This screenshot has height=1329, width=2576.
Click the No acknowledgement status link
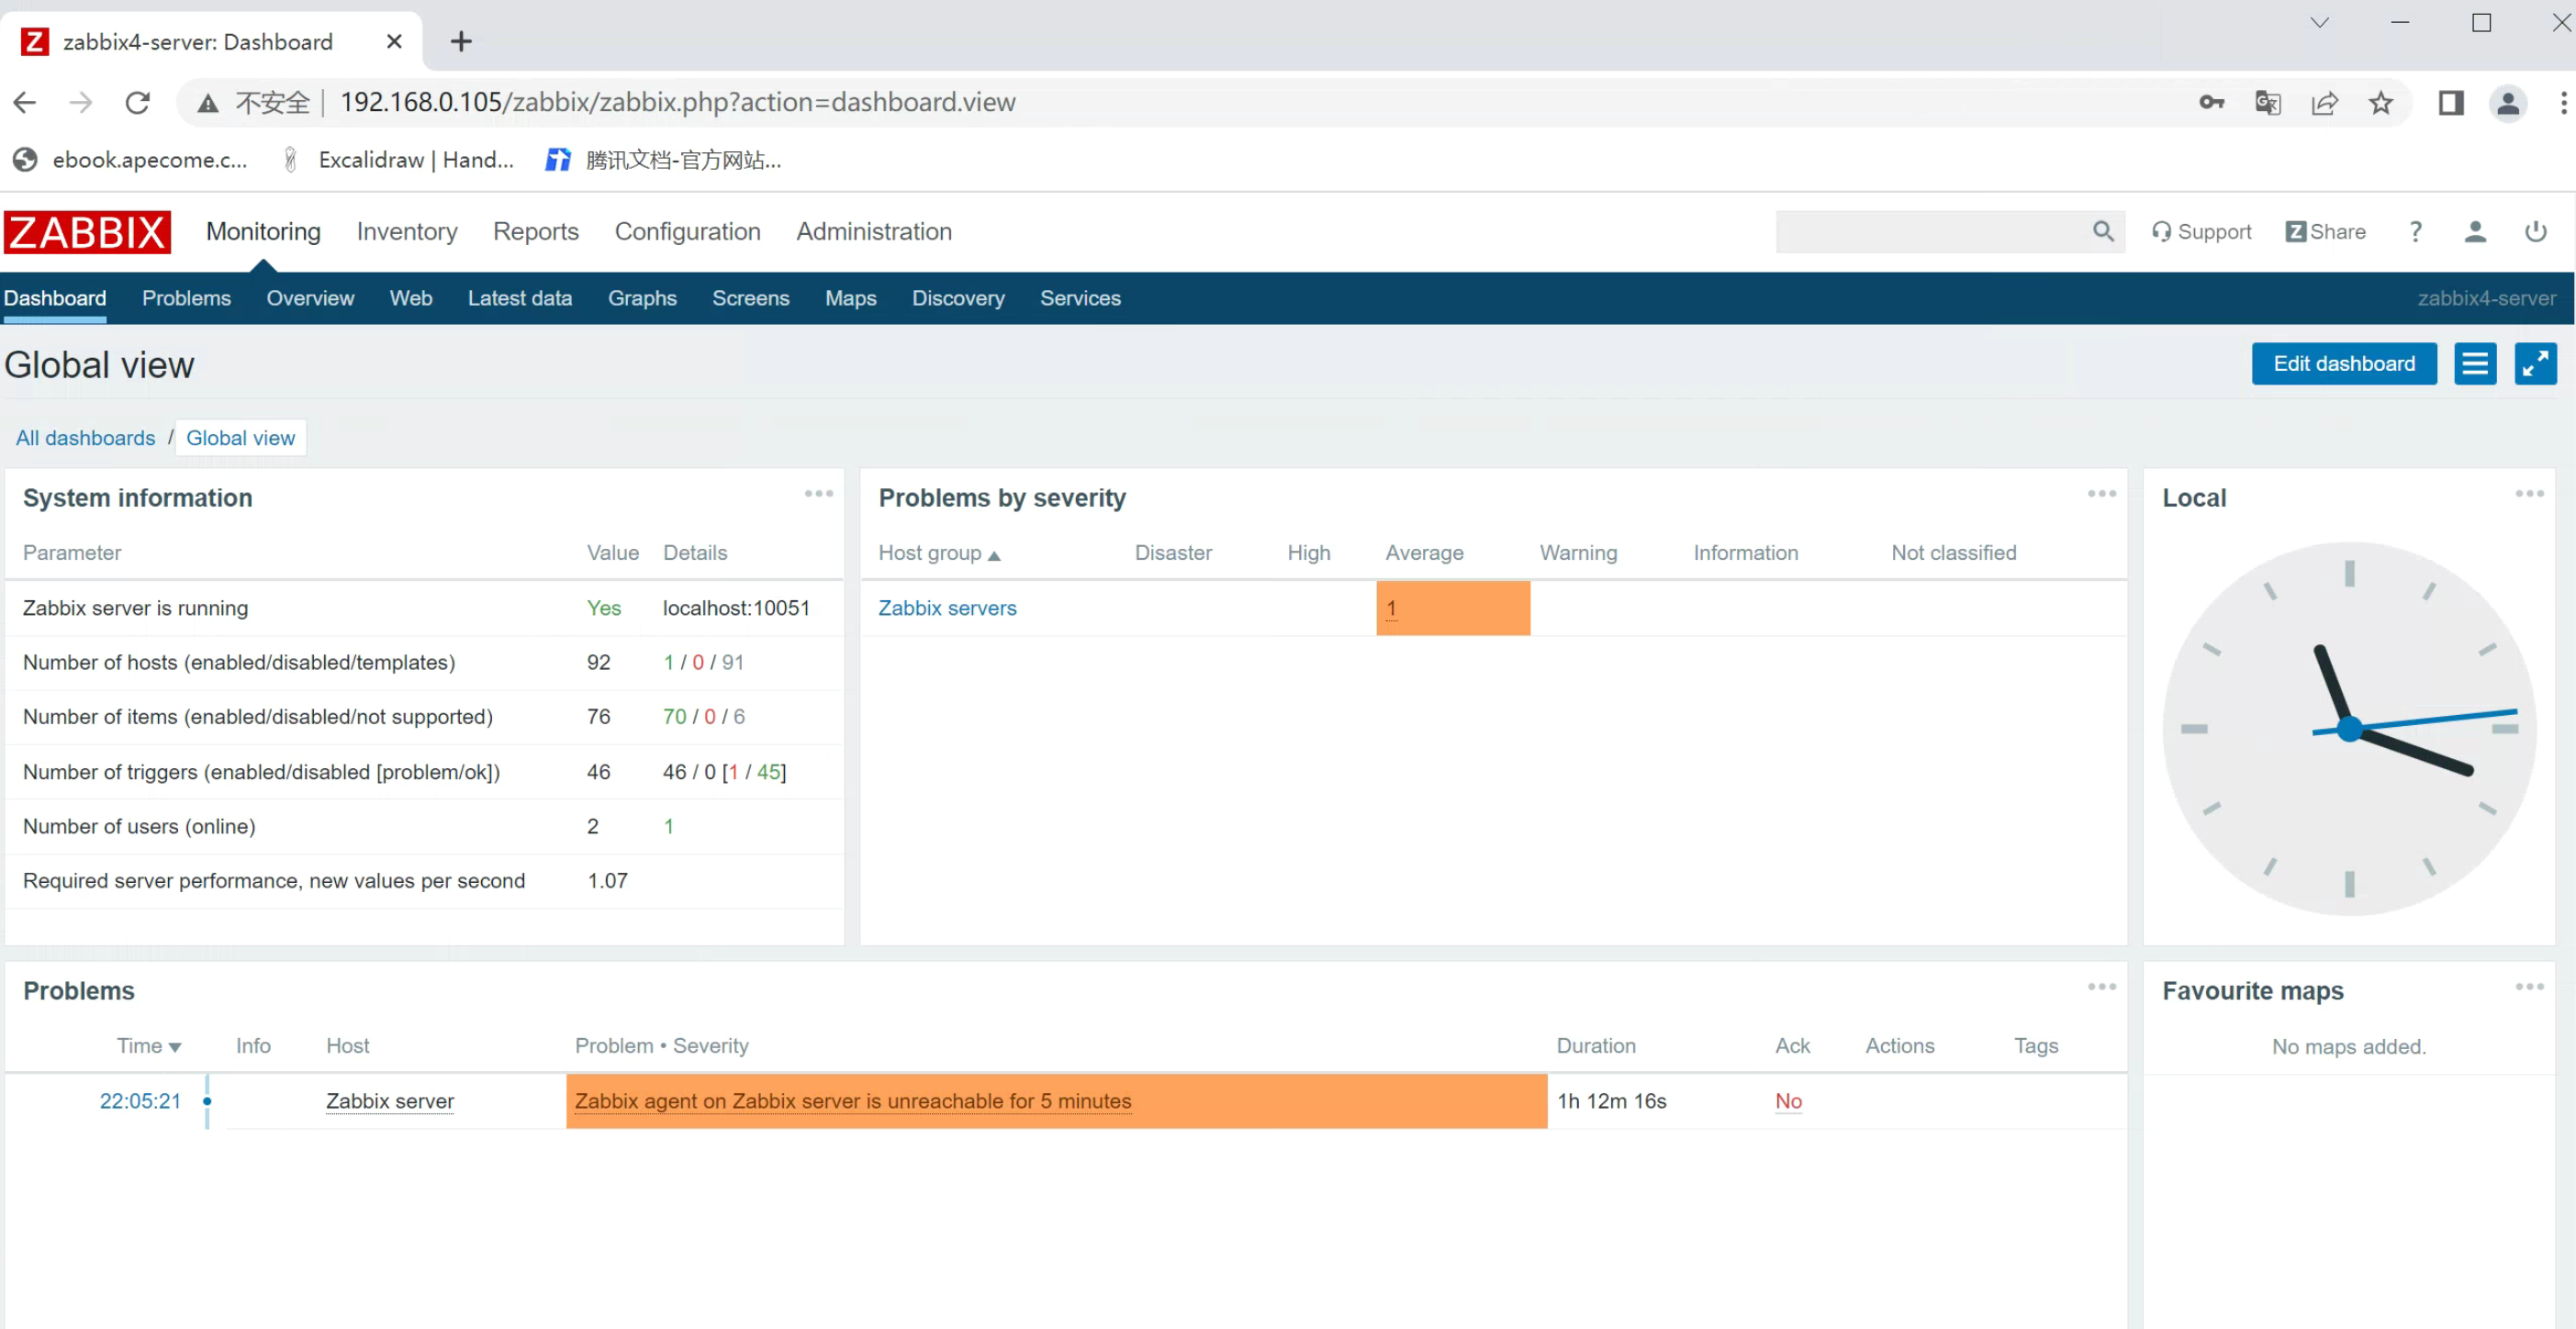1788,1101
